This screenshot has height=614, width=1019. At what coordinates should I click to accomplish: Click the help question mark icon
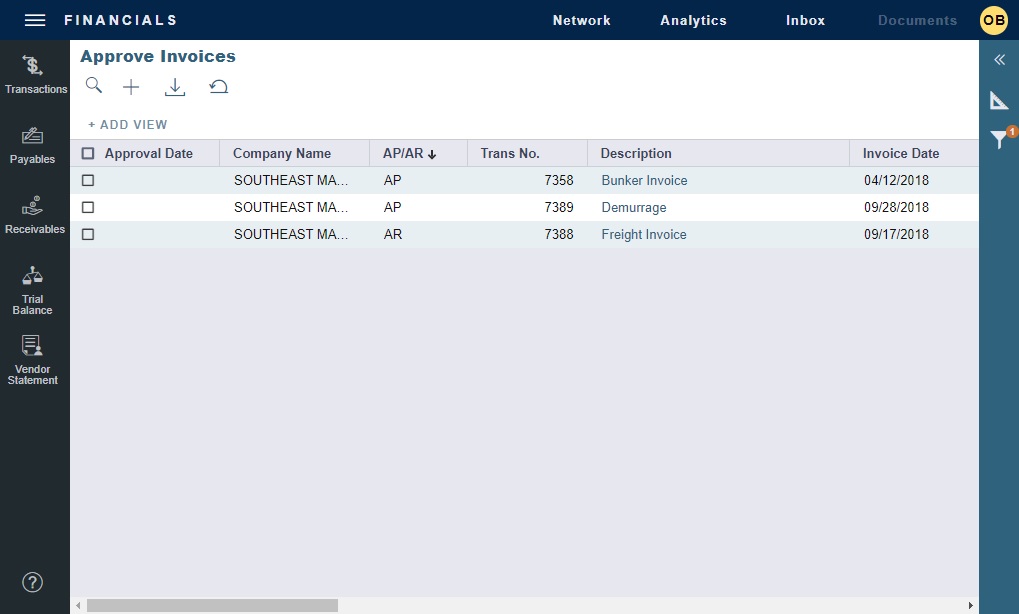click(x=33, y=582)
